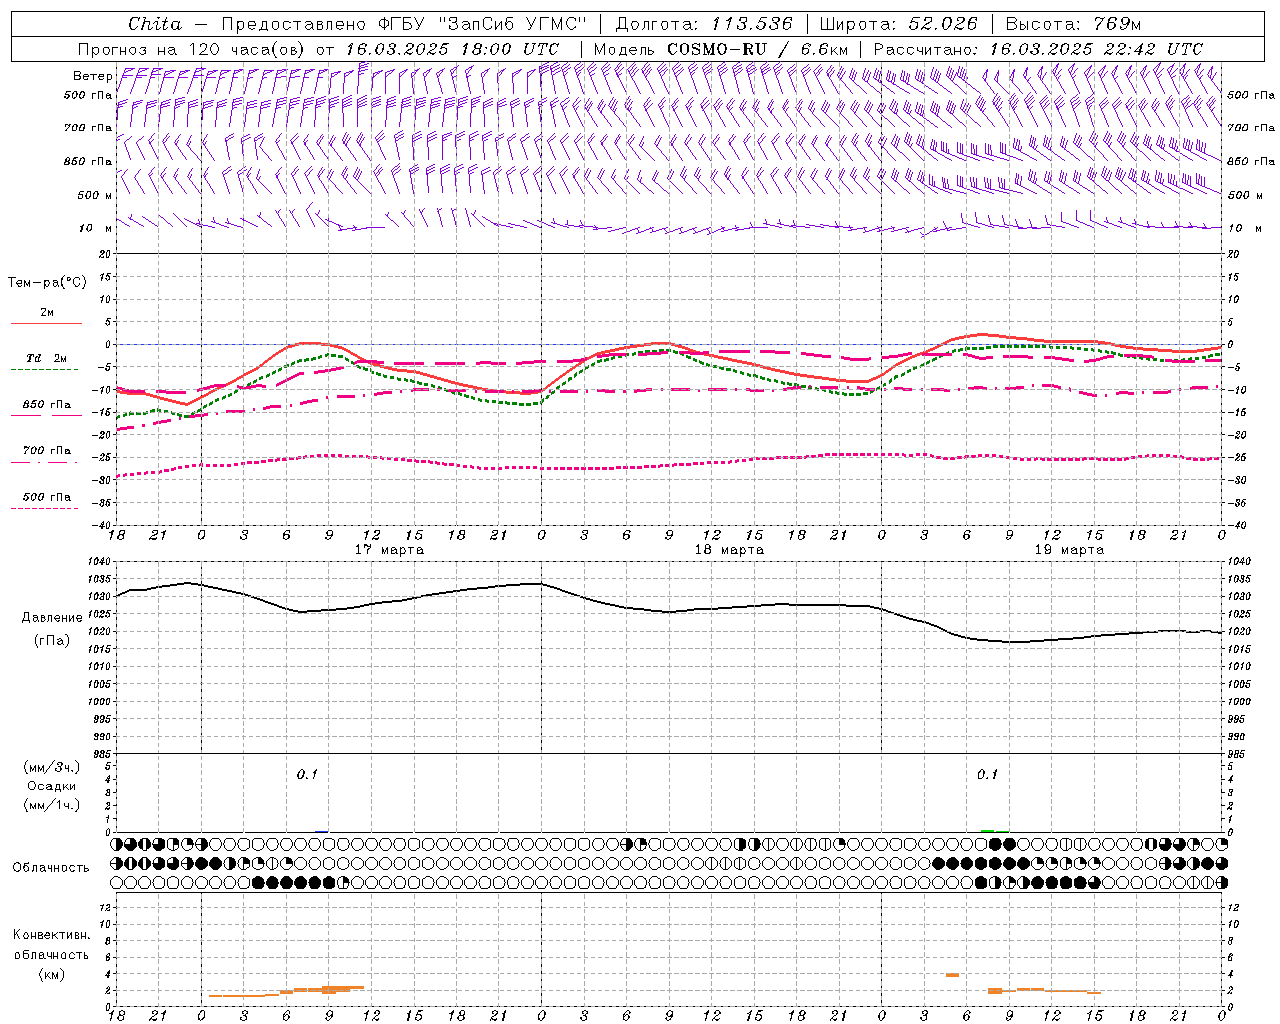The height and width of the screenshot is (1024, 1280).
Task: Click the "Облачность" cloud cover label
Action: pos(51,867)
